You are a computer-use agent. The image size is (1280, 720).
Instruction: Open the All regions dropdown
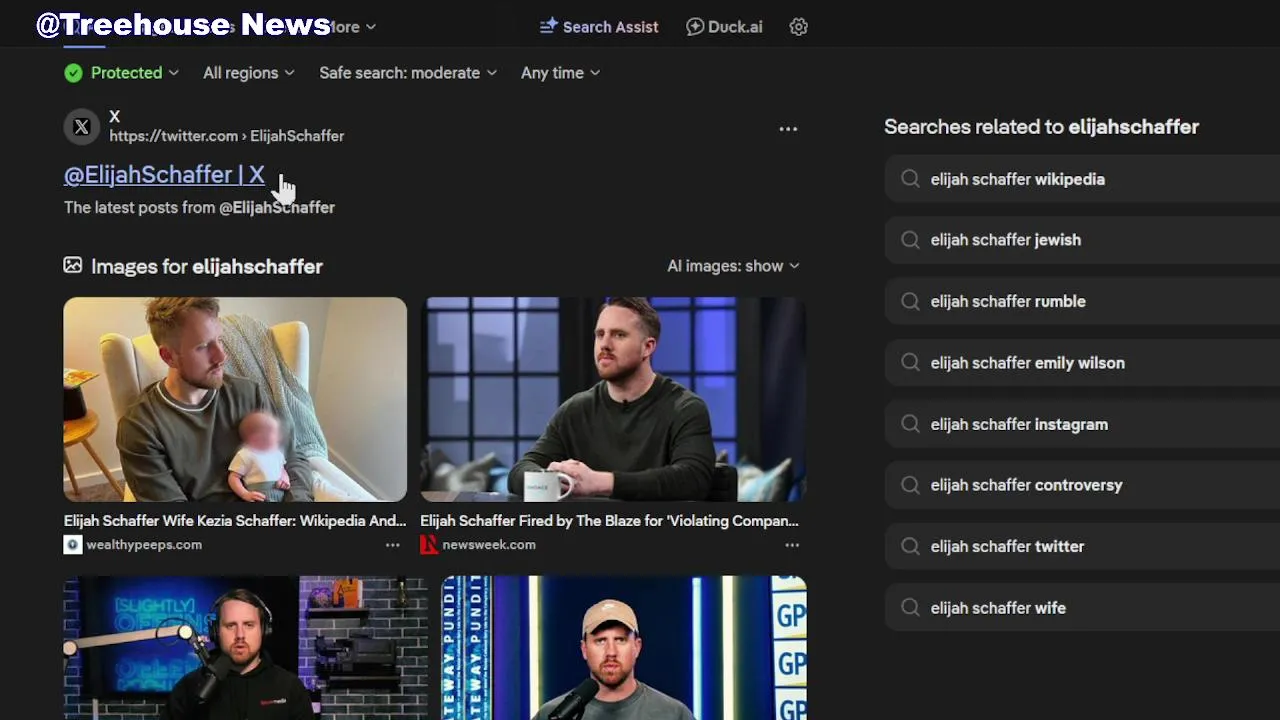(249, 73)
